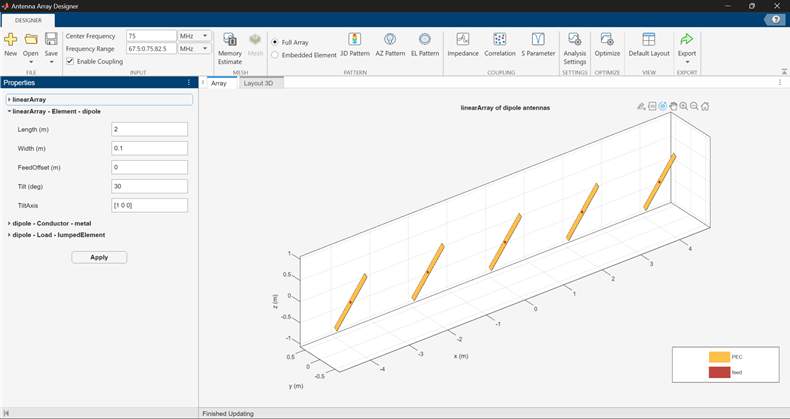Launch the Optimize tool
The height and width of the screenshot is (419, 790).
(607, 45)
